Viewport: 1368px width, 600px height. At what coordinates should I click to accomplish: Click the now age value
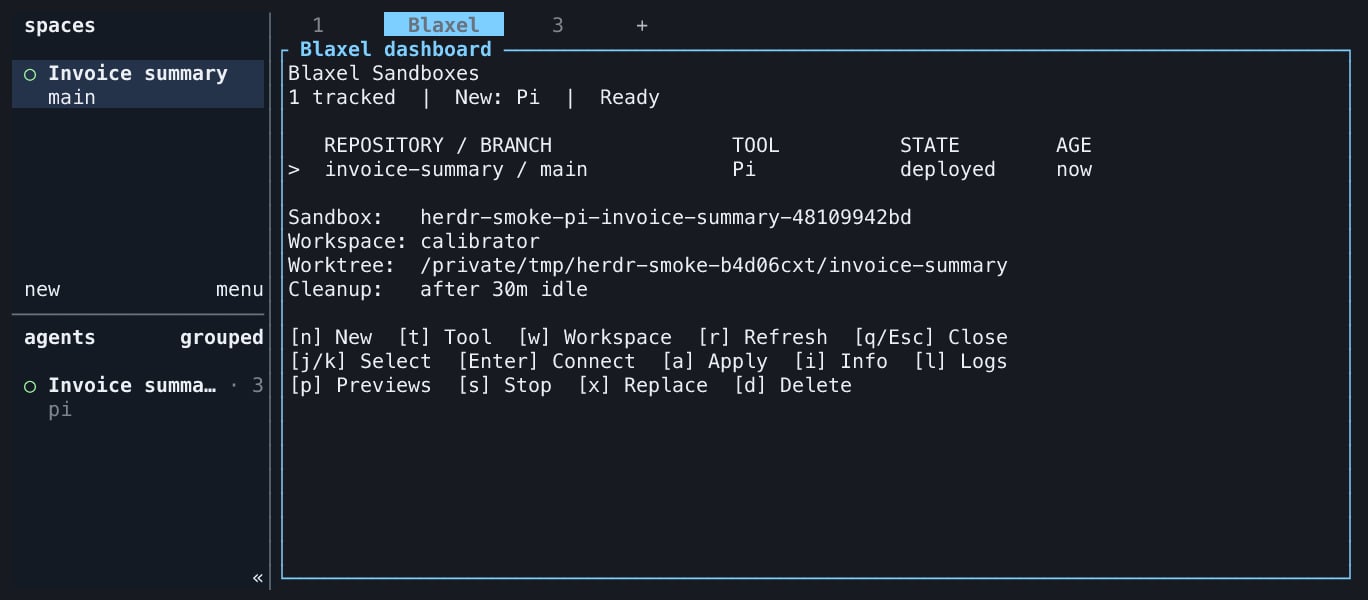pos(1074,170)
